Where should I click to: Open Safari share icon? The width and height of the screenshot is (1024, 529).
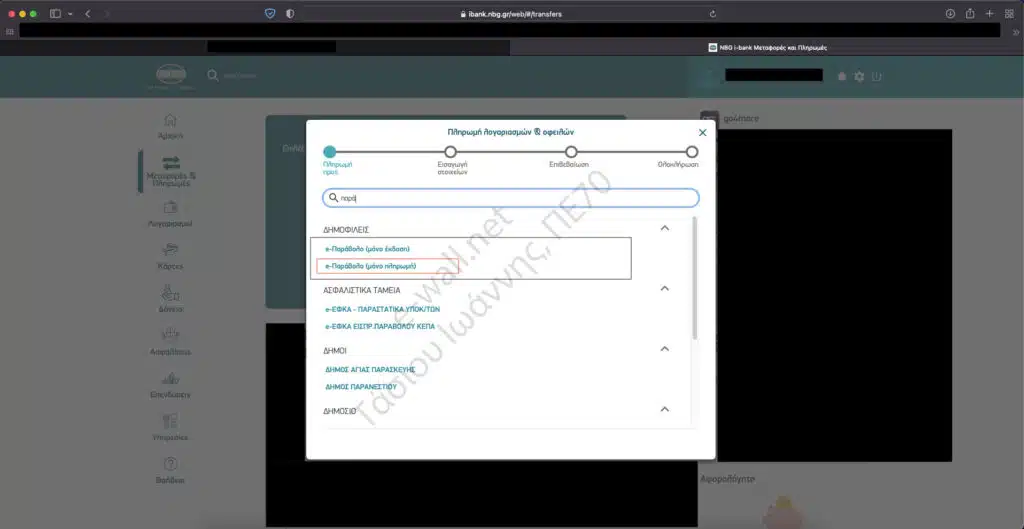pos(970,14)
